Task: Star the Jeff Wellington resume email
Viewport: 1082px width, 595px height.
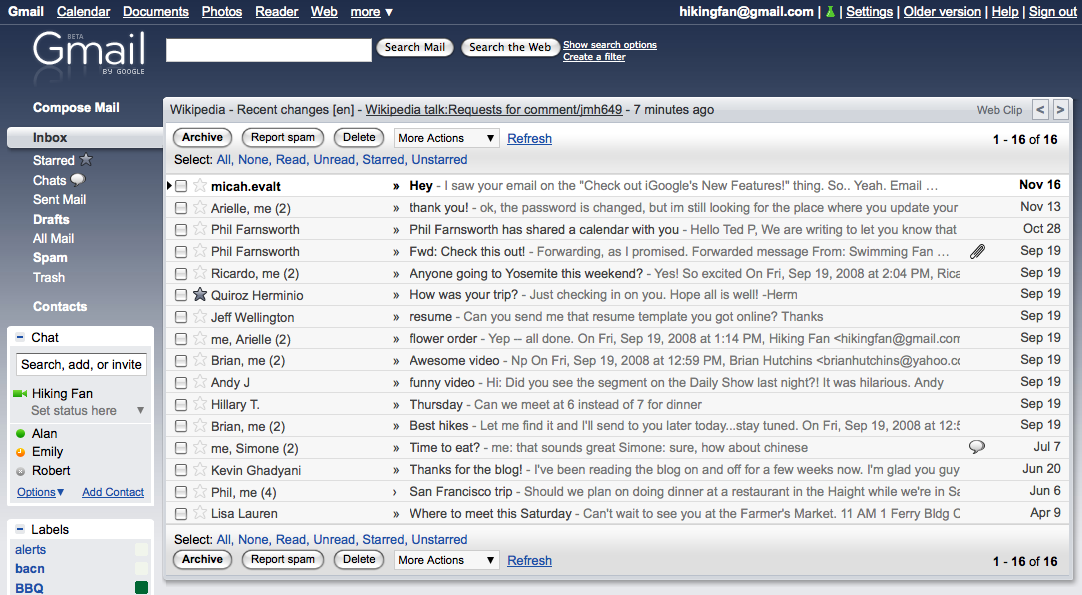Action: pos(199,317)
